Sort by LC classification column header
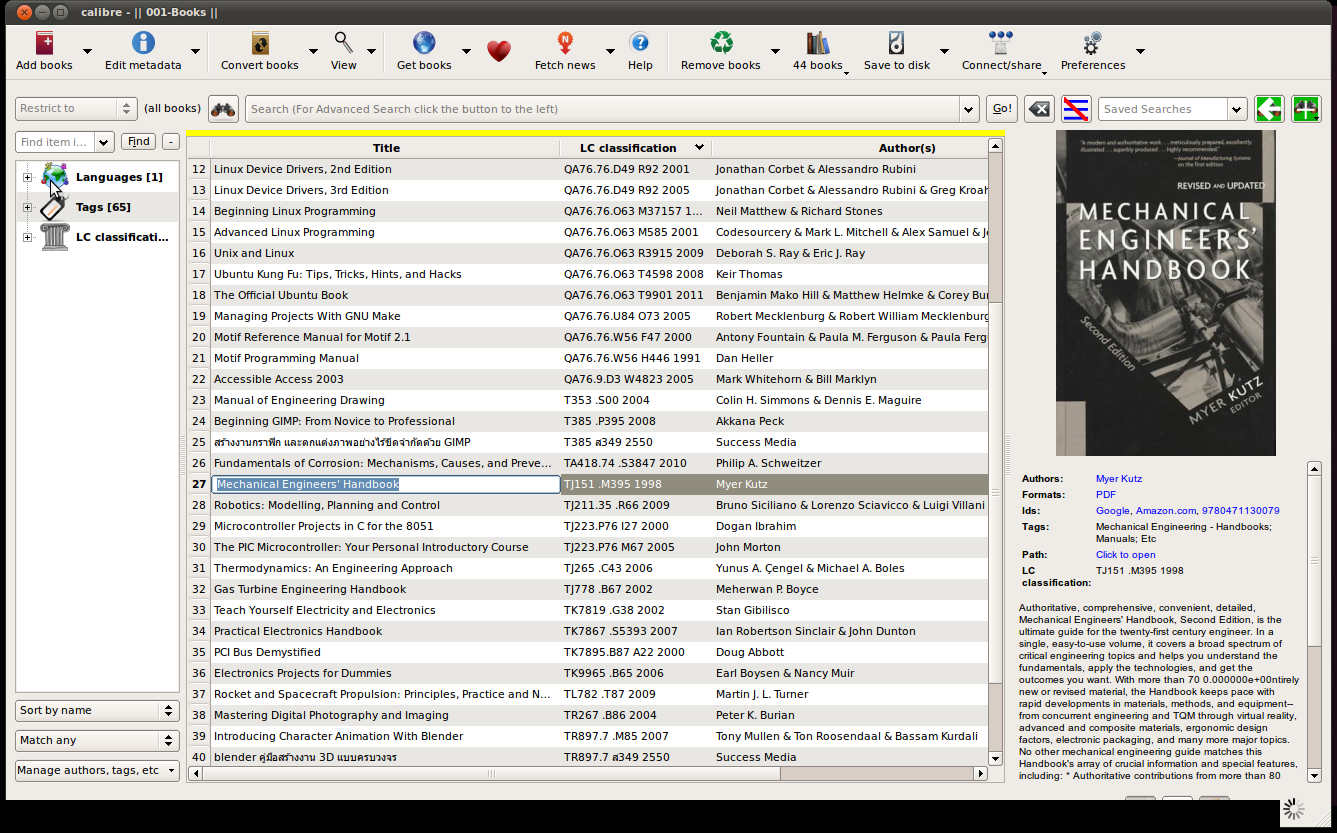 (x=635, y=148)
